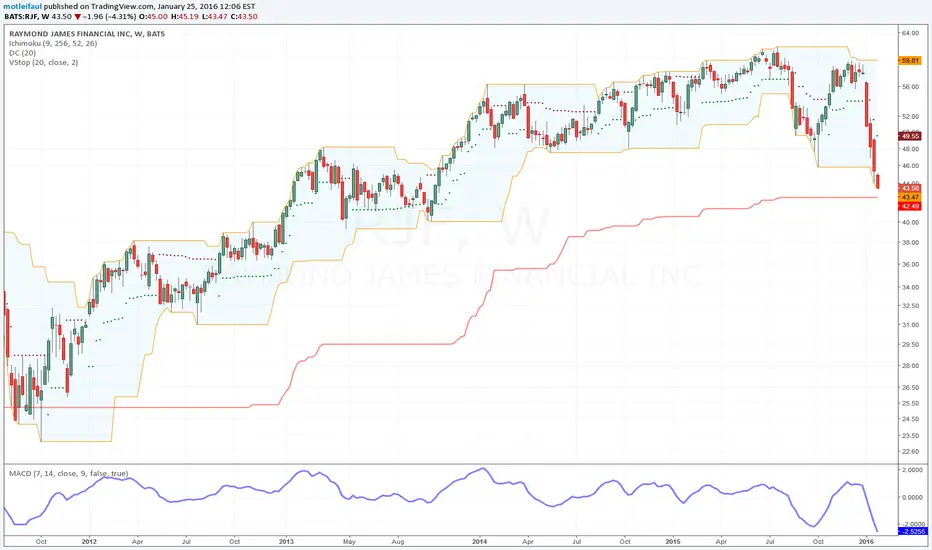
Task: Select the Ichimoku (9, 256, 52, 26) indicator legend
Action: [53, 43]
